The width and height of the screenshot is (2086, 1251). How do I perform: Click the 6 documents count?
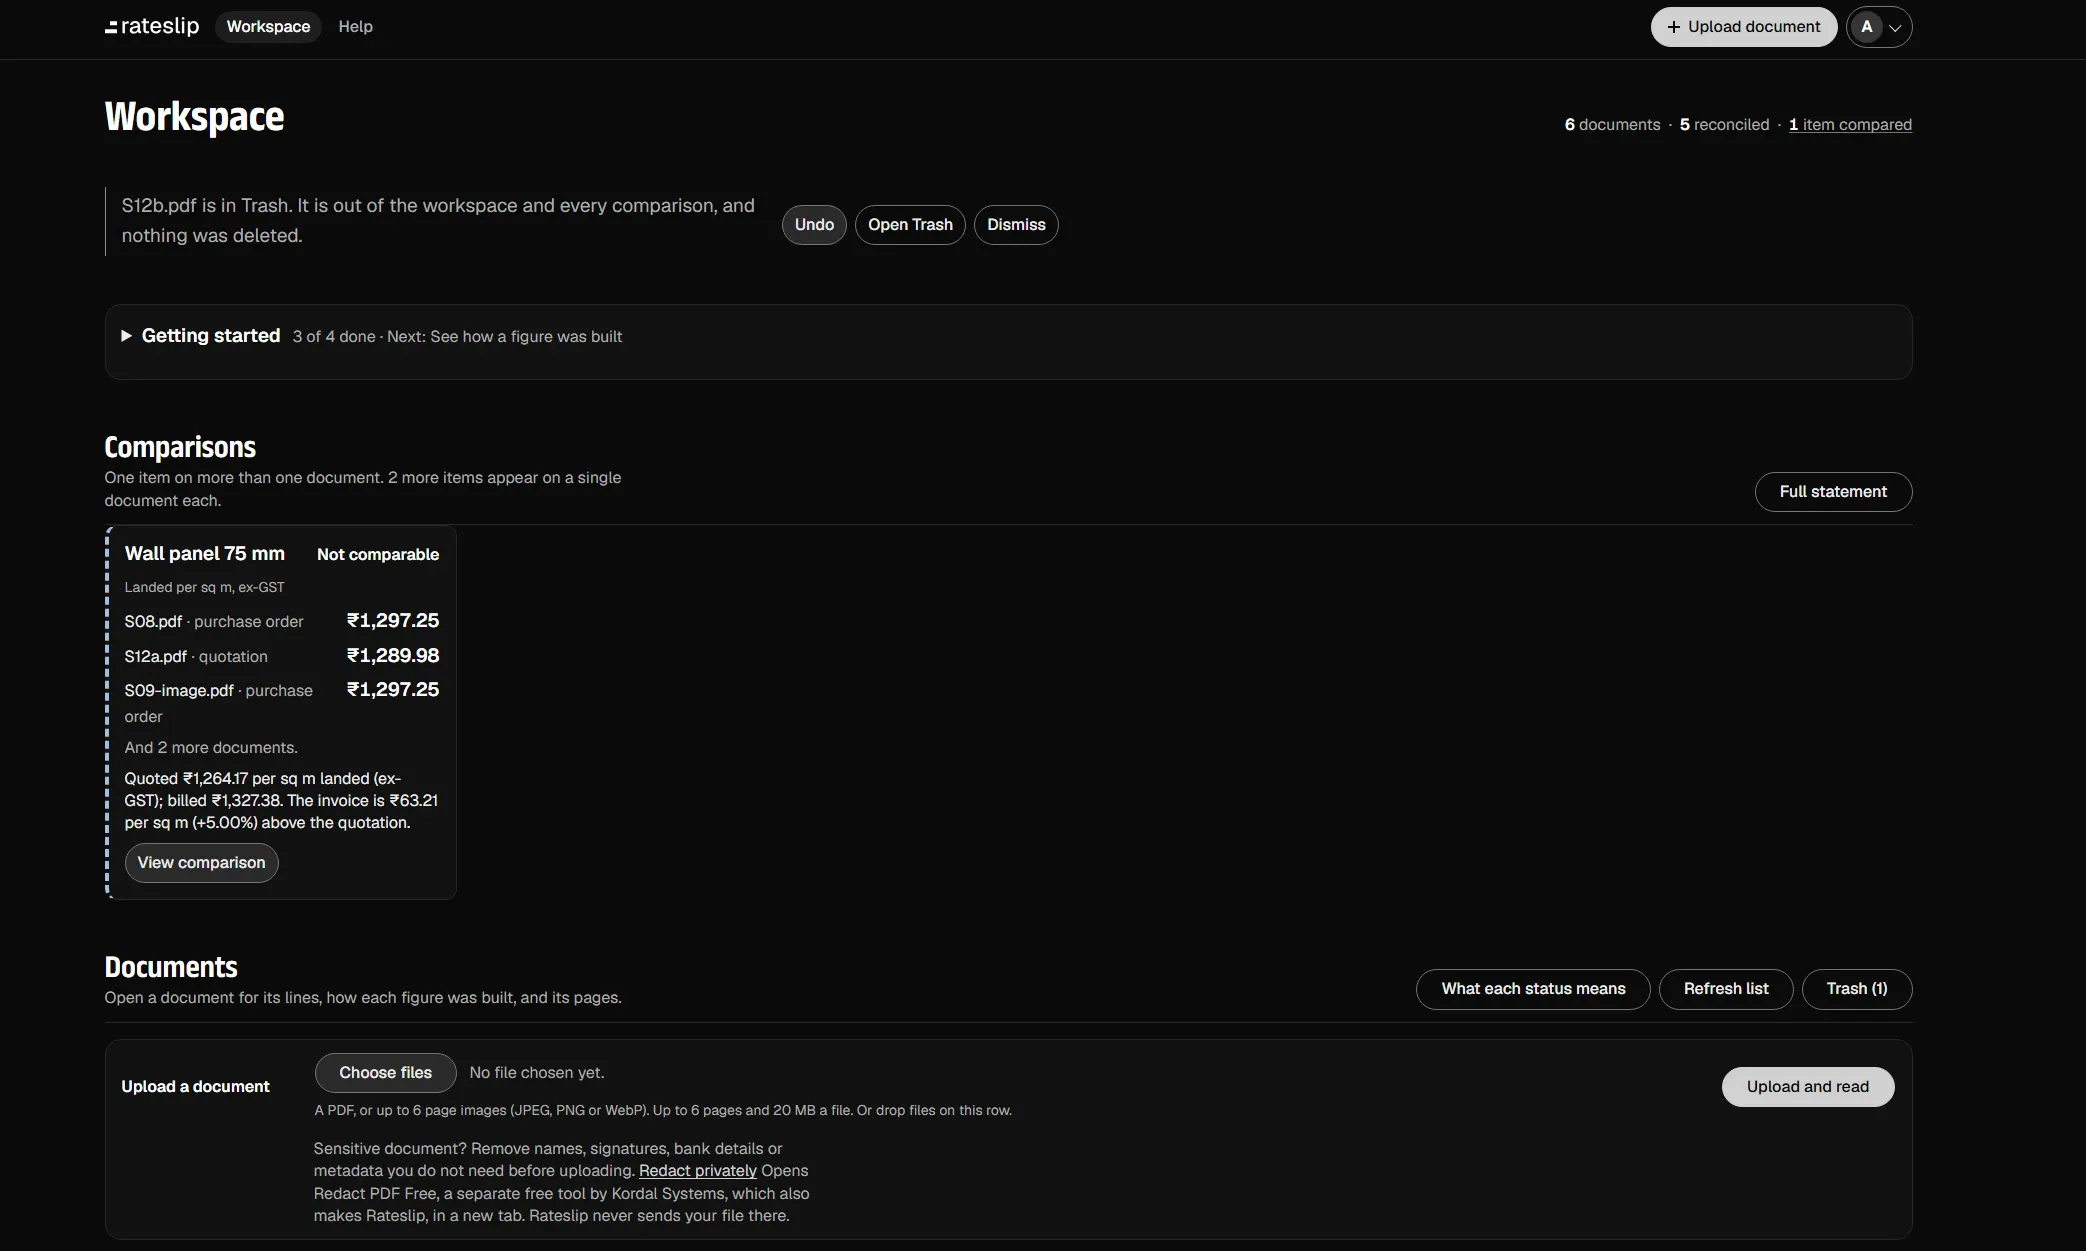click(x=1612, y=125)
